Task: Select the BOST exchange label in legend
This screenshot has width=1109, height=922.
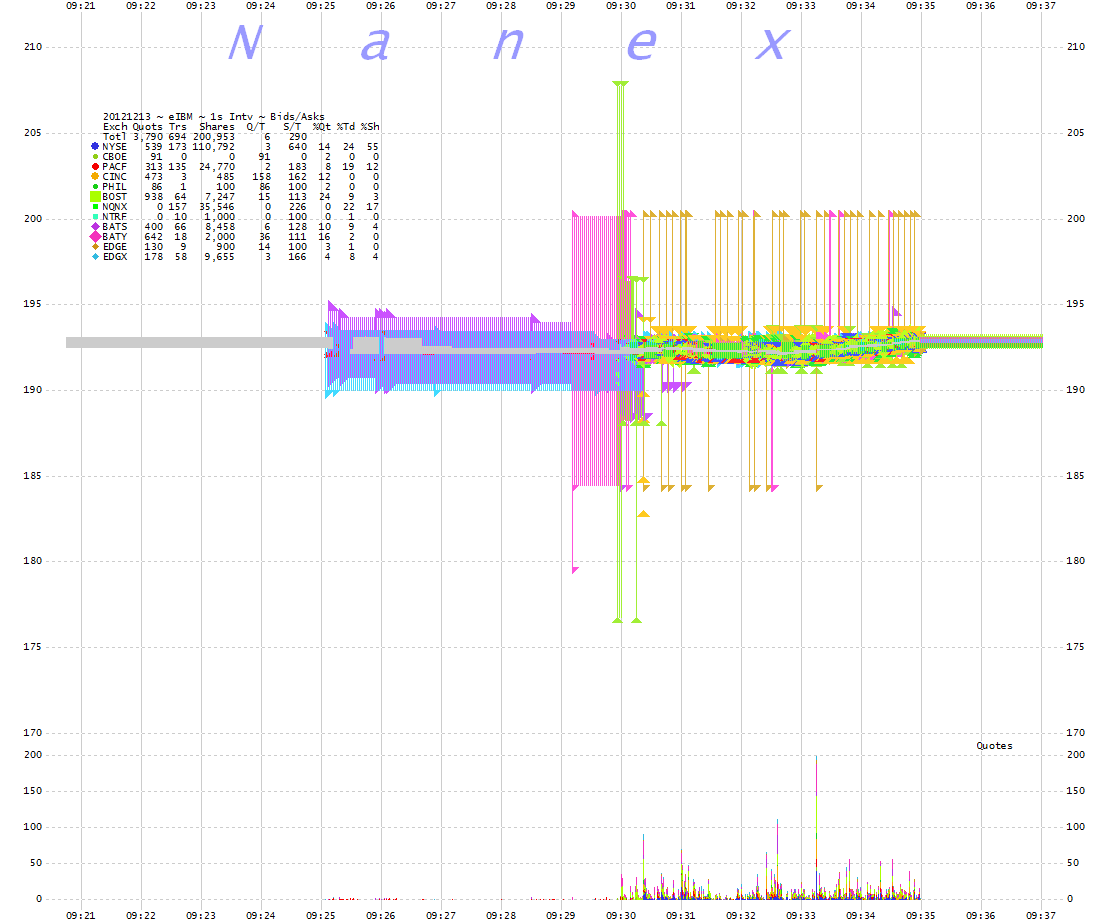Action: pos(115,197)
